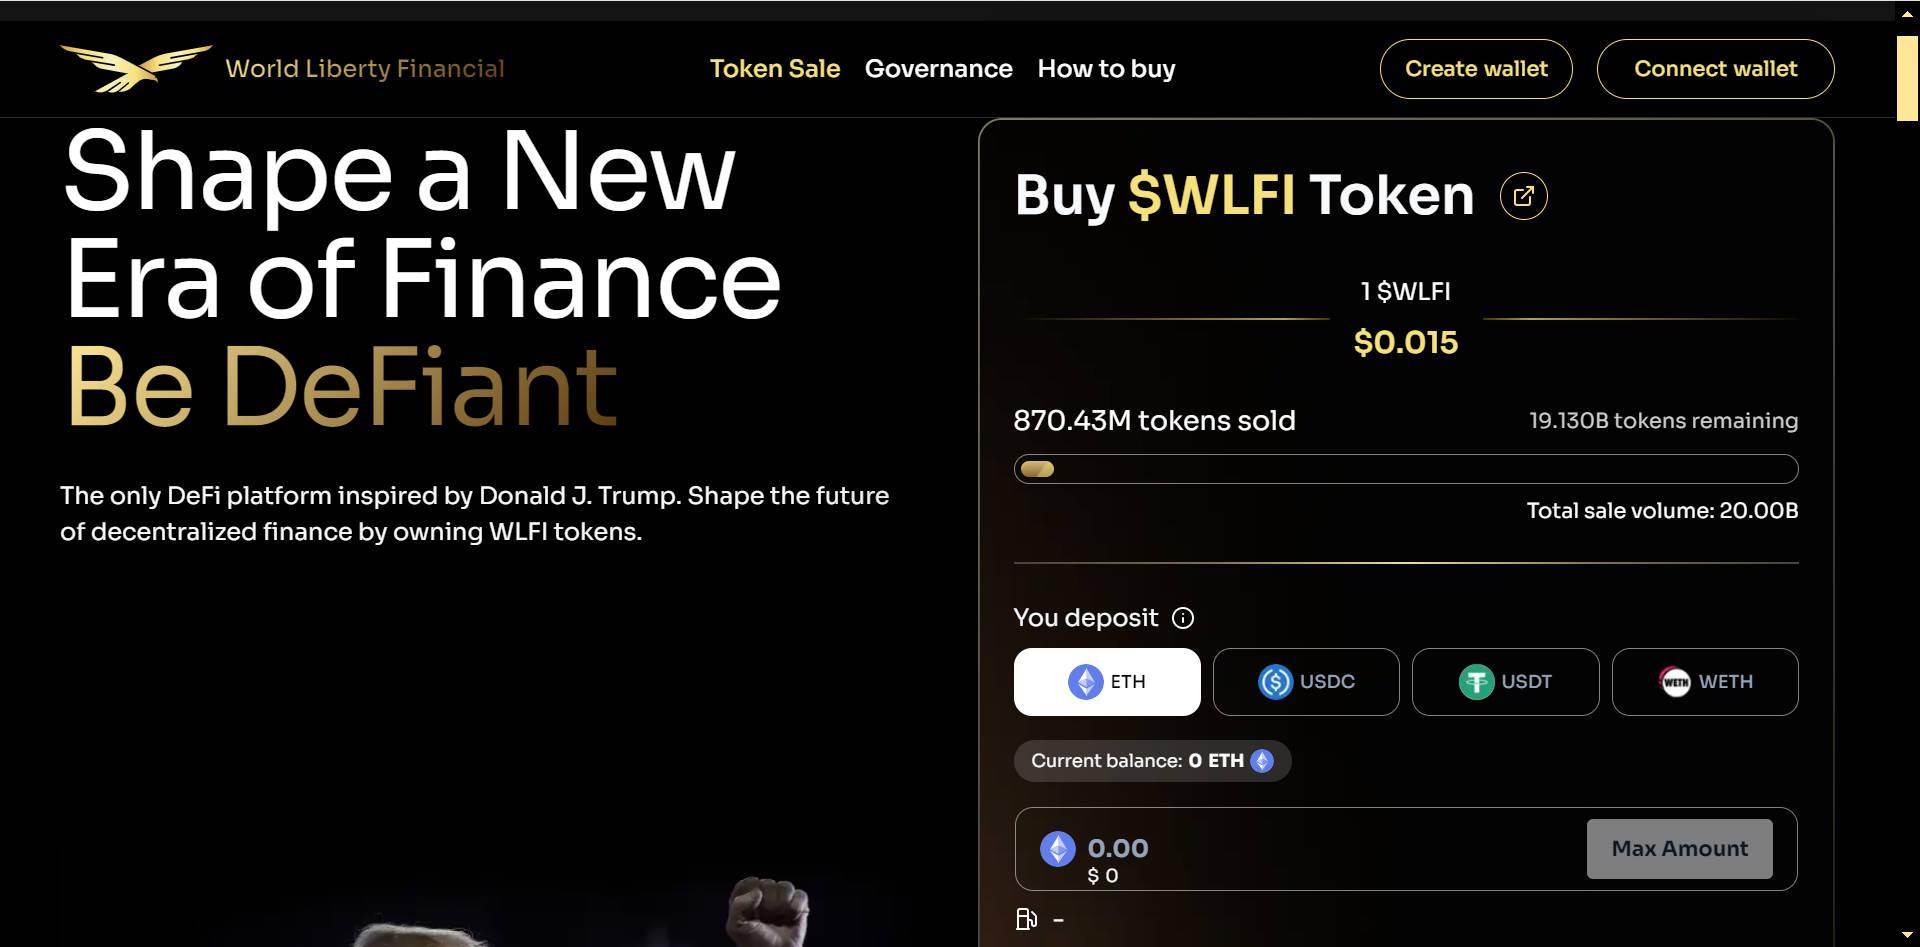Screen dimensions: 1920x947
Task: Open the Governance page
Action: pos(939,69)
